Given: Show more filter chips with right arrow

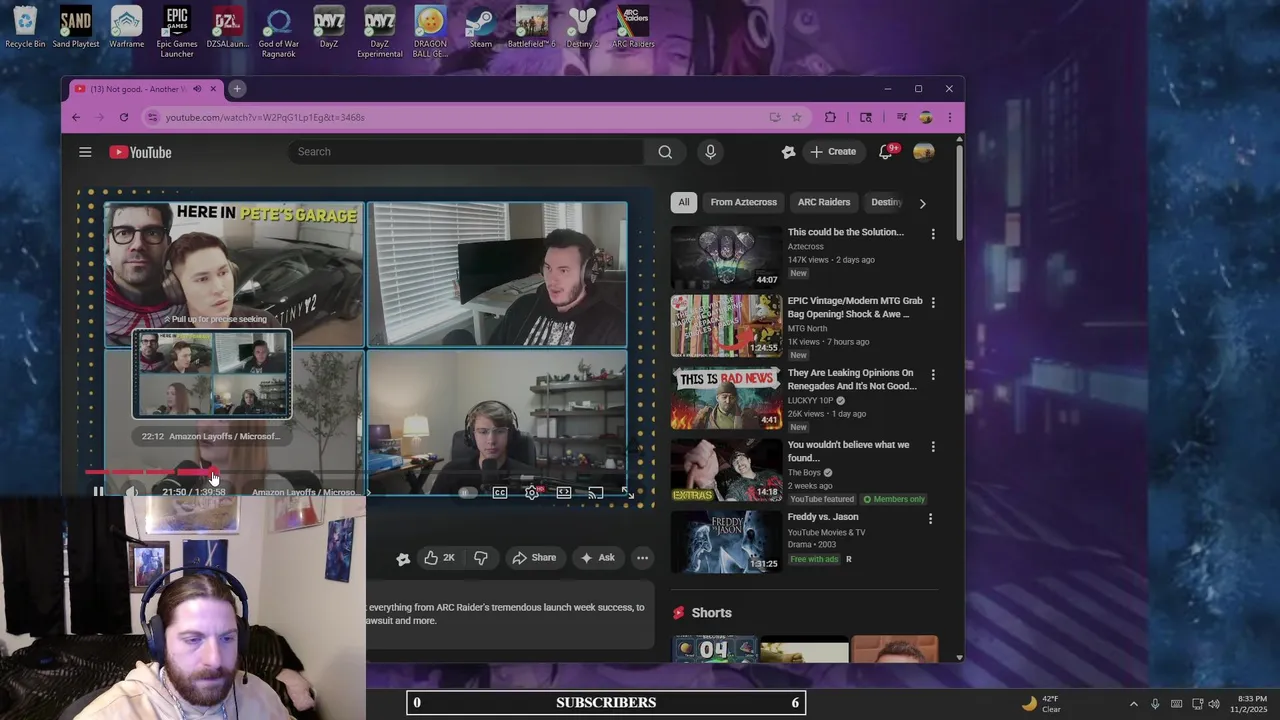Looking at the screenshot, I should [922, 203].
